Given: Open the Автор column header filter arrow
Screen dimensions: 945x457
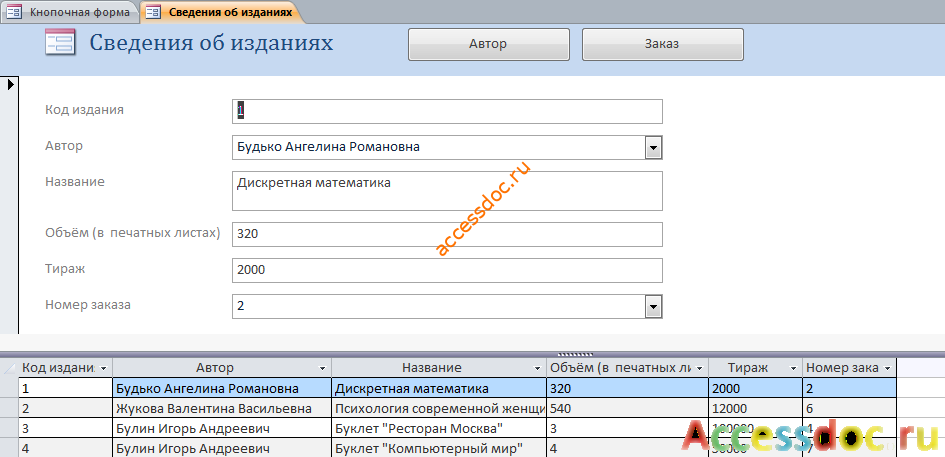Looking at the screenshot, I should coord(322,368).
